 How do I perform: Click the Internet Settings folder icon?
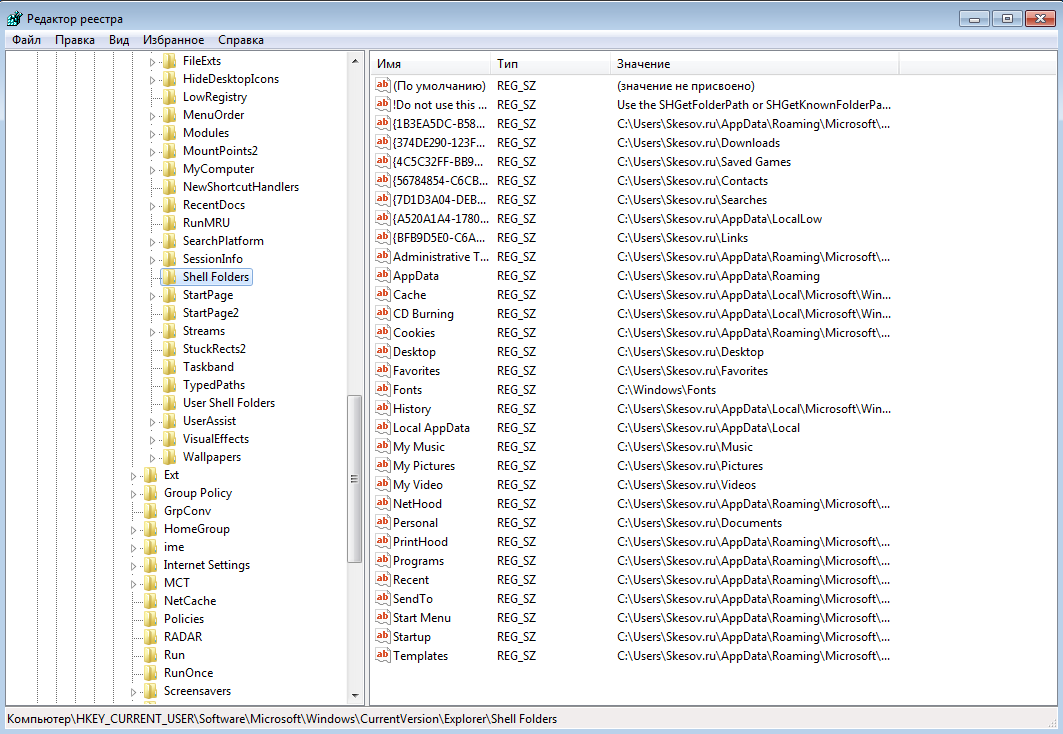[x=149, y=565]
